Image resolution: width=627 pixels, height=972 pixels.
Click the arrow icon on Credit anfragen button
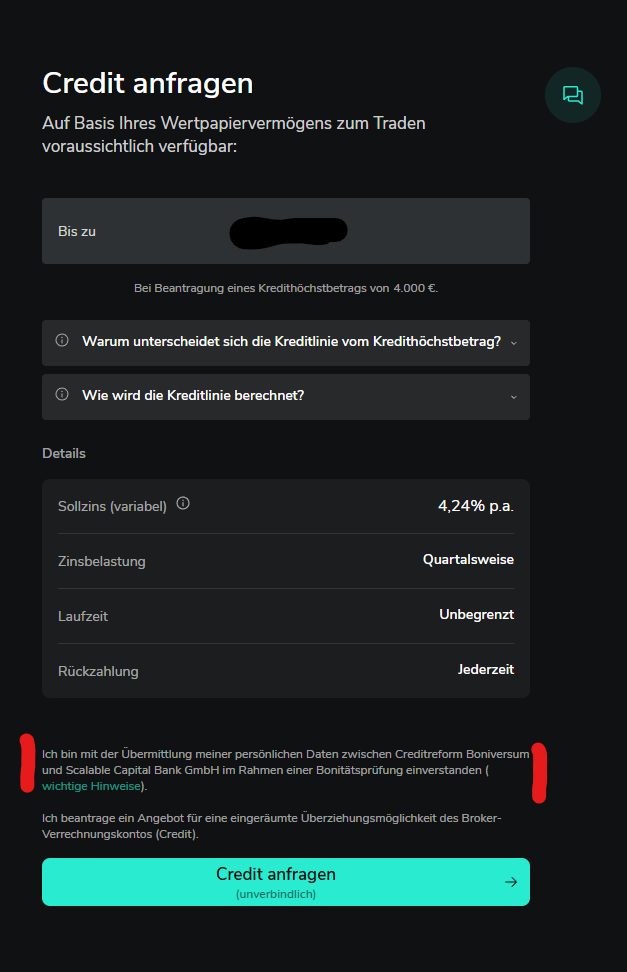511,882
